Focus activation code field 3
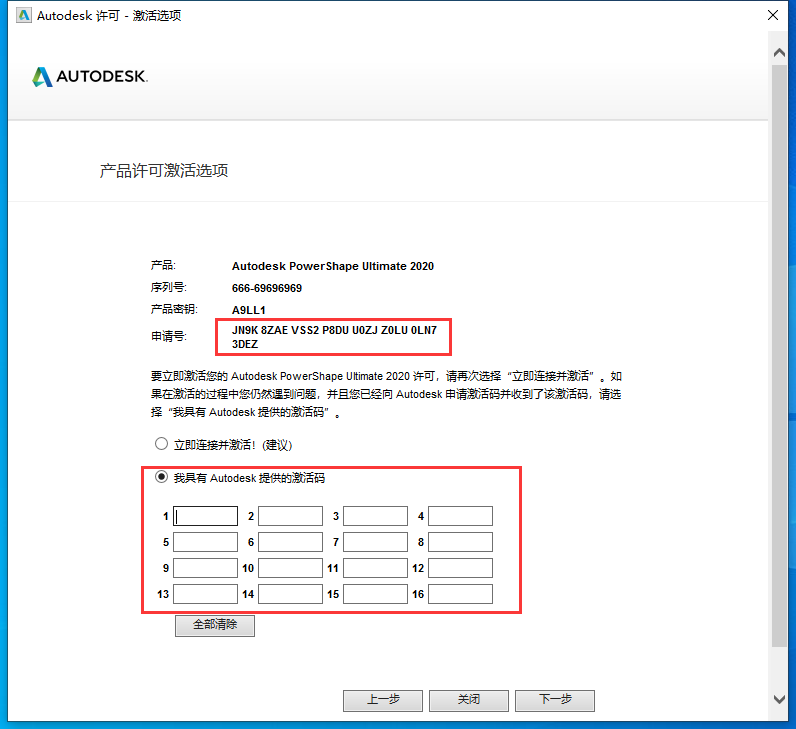 (375, 516)
